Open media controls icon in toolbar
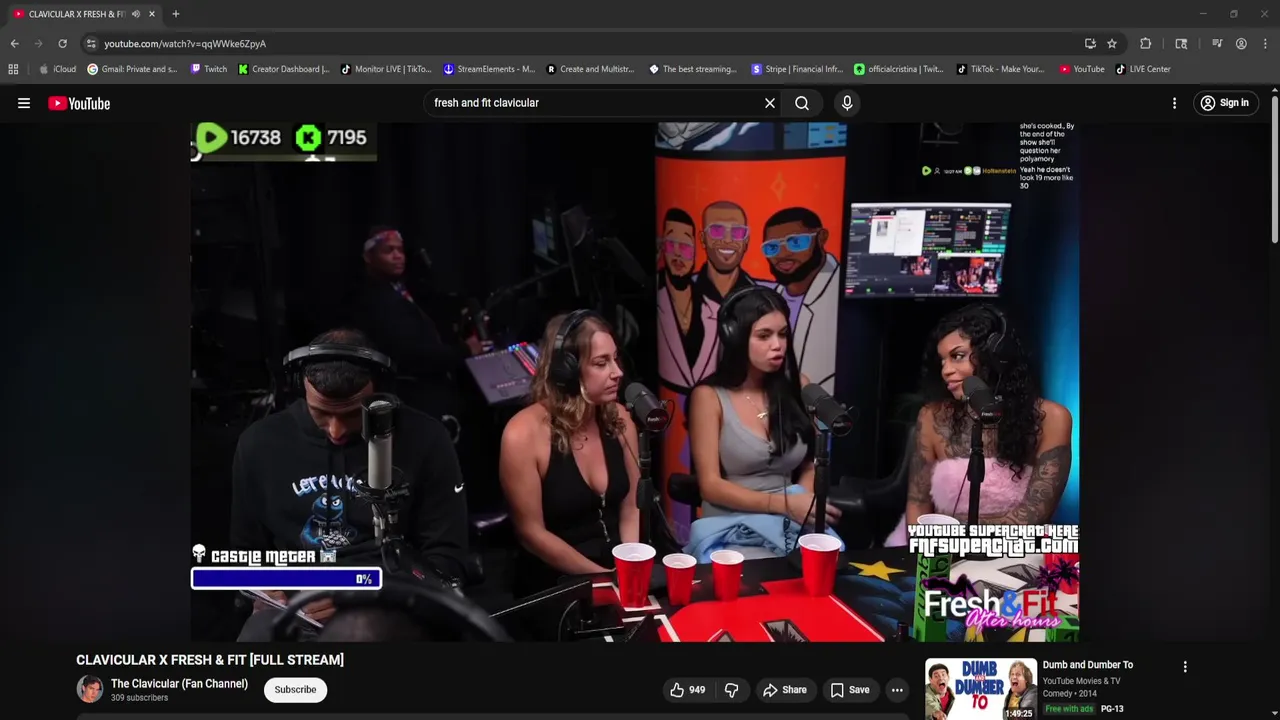This screenshot has height=720, width=1280. tap(1217, 44)
